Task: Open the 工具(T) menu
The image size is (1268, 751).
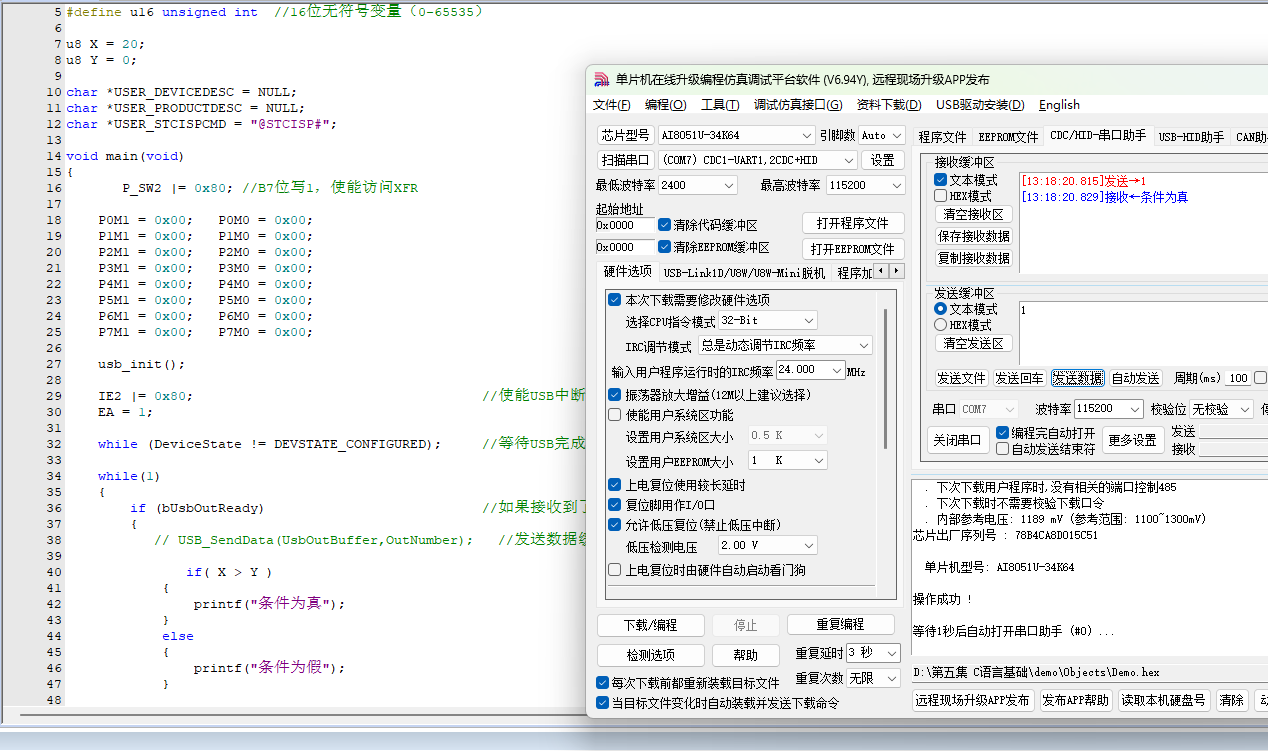Action: 720,105
